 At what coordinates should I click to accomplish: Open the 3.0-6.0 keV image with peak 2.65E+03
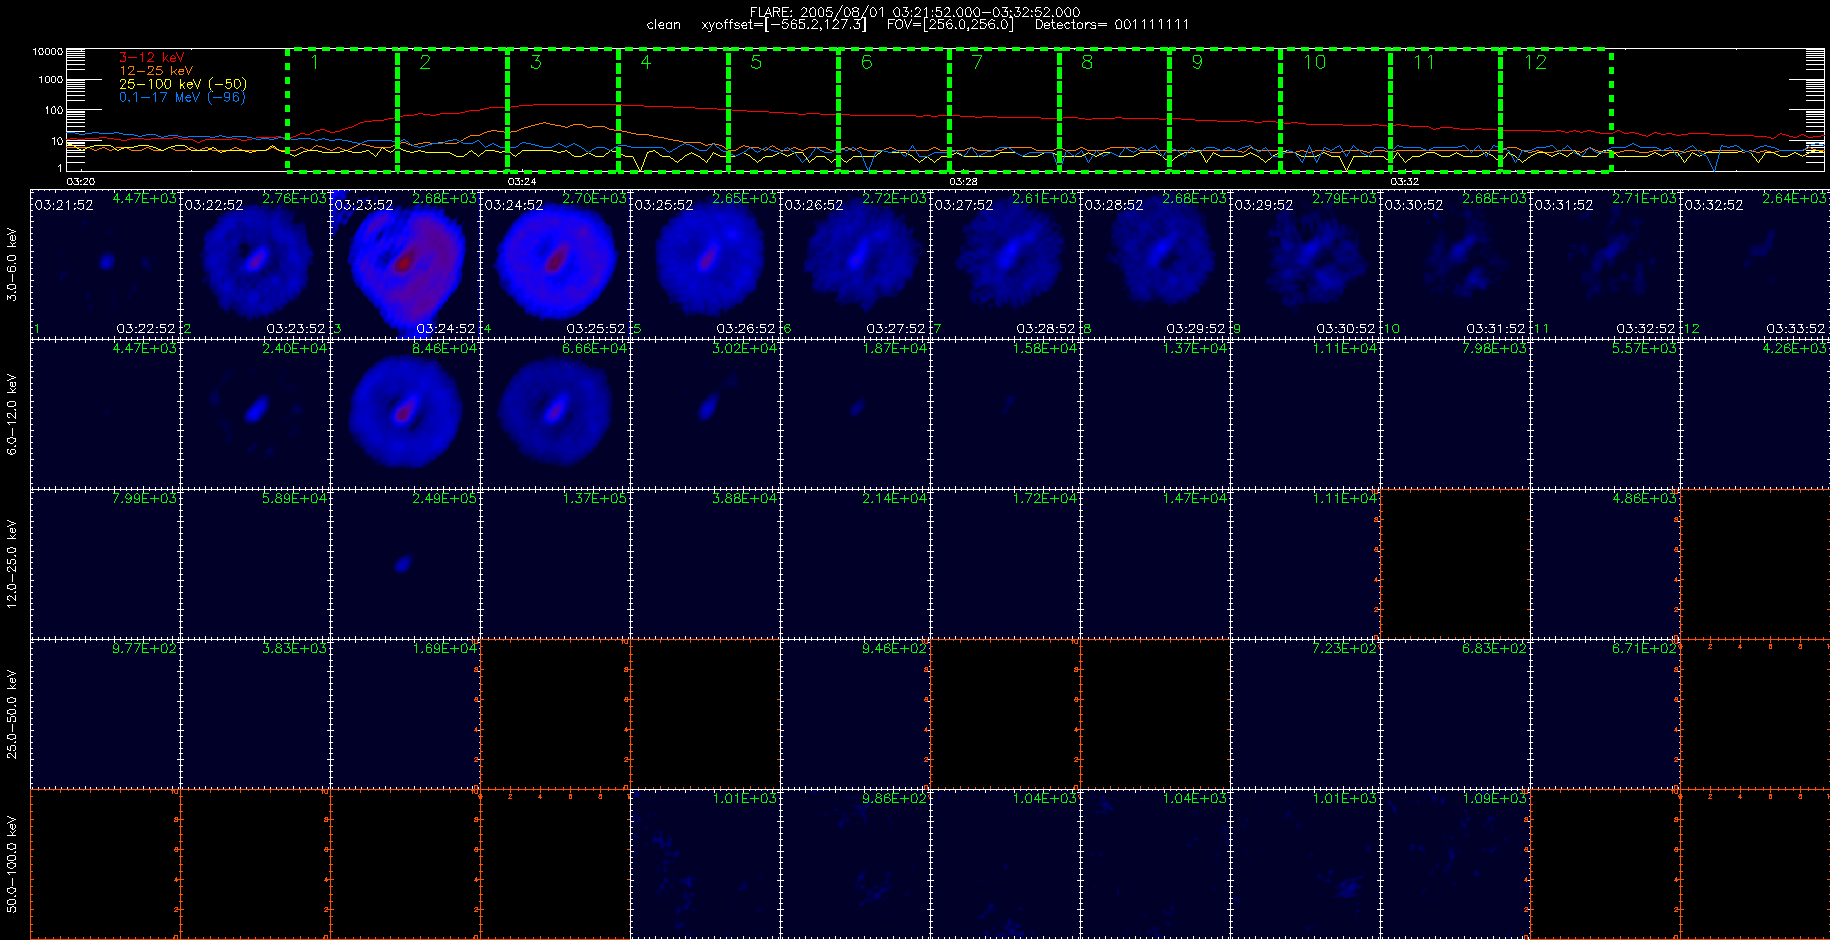tap(705, 264)
